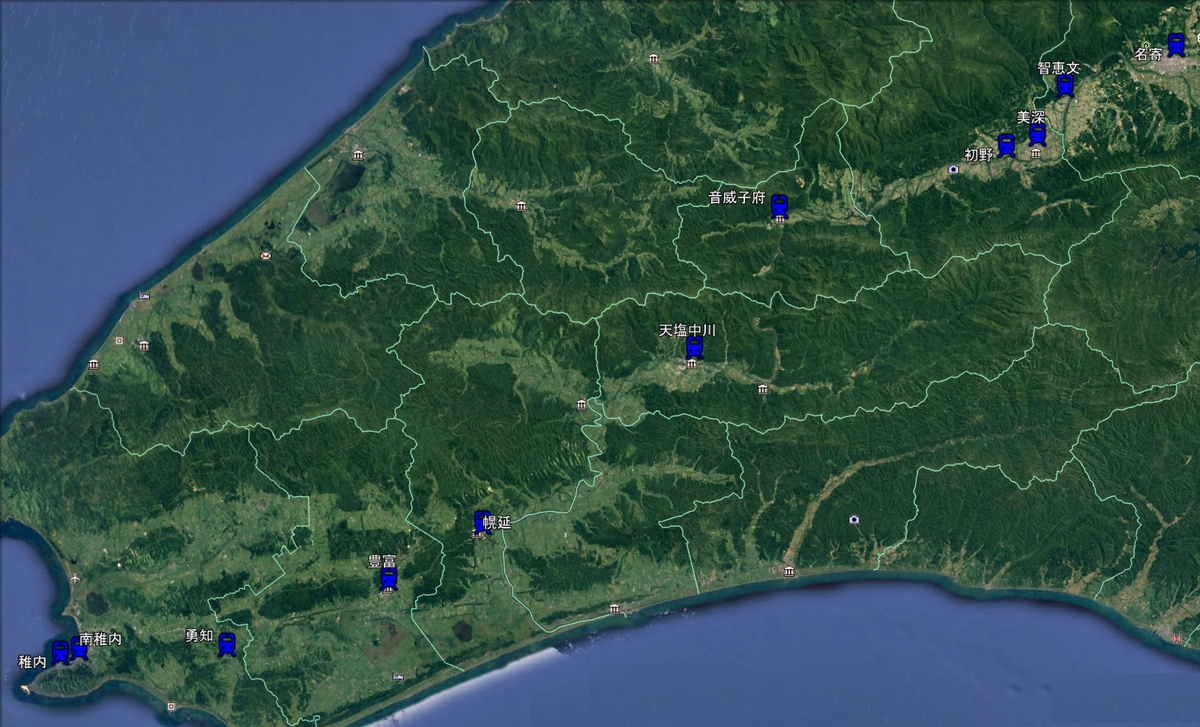This screenshot has height=727, width=1200.
Task: Select the 音威子府 station train icon
Action: [780, 207]
